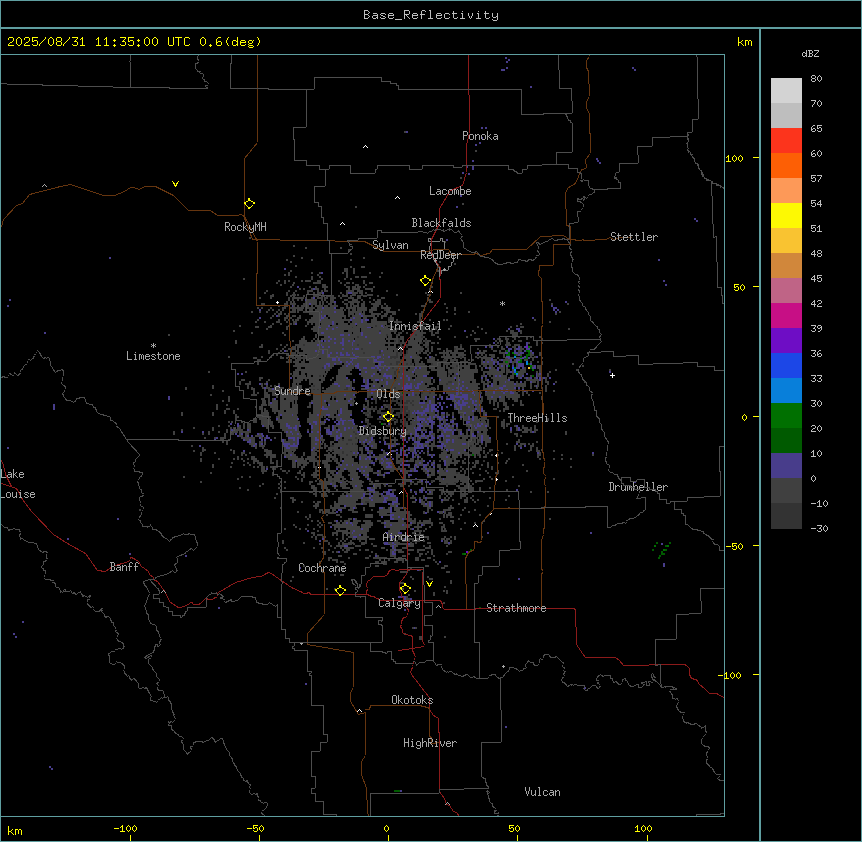862x842 pixels.
Task: Click the yellow v marker northwest of RockyMH
Action: (x=175, y=184)
